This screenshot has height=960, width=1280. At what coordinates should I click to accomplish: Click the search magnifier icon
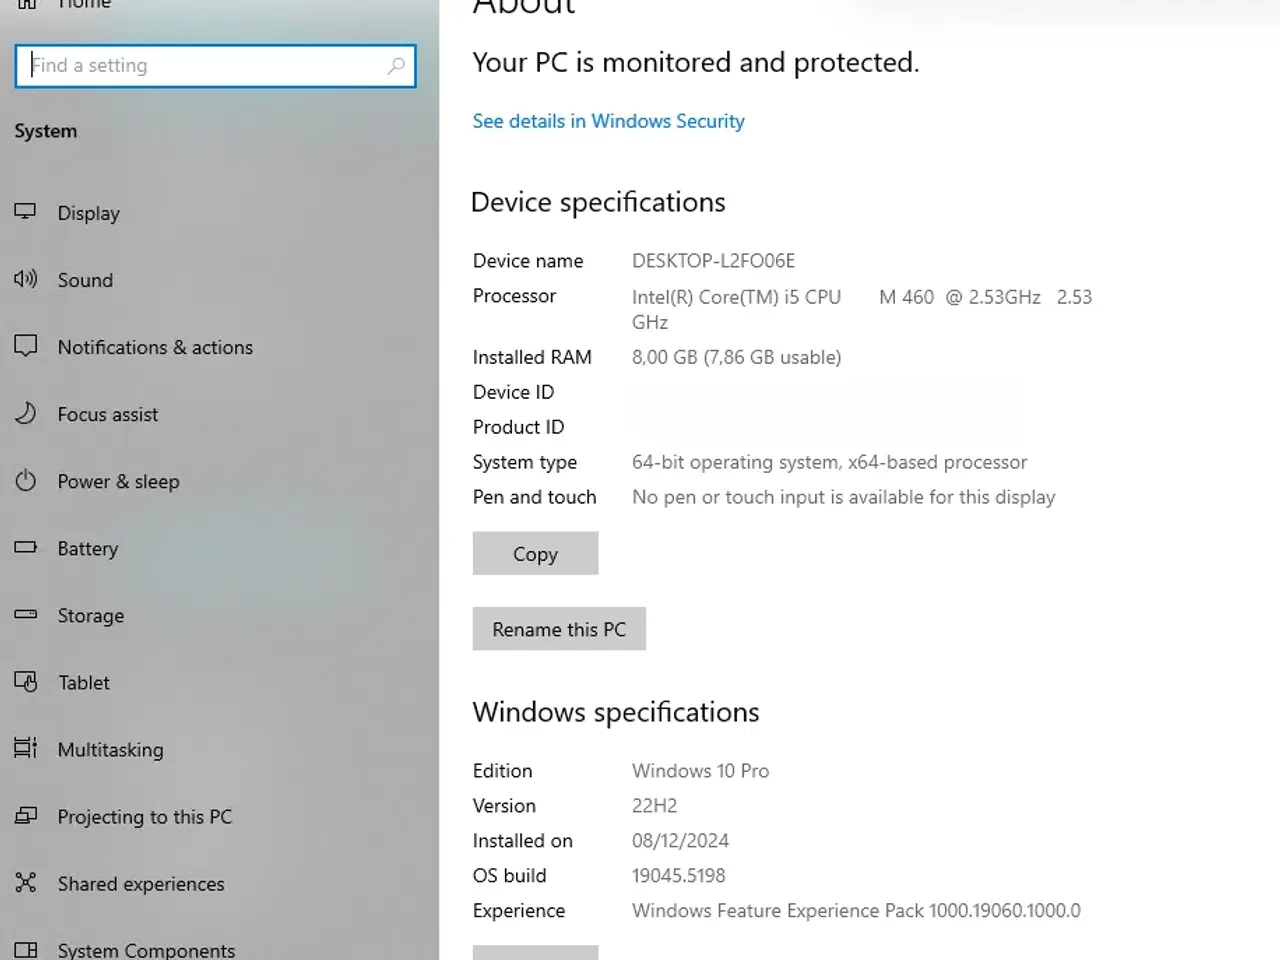(x=396, y=66)
